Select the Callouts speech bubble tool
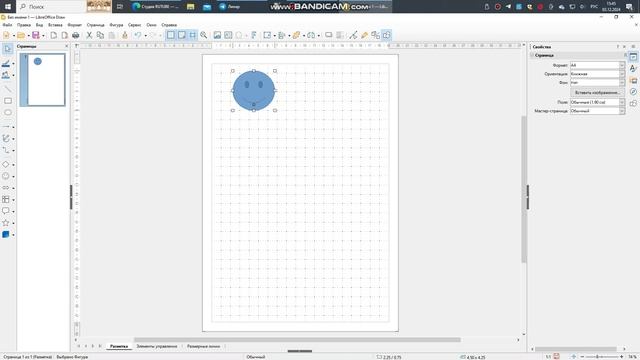640x360 pixels. click(6, 211)
